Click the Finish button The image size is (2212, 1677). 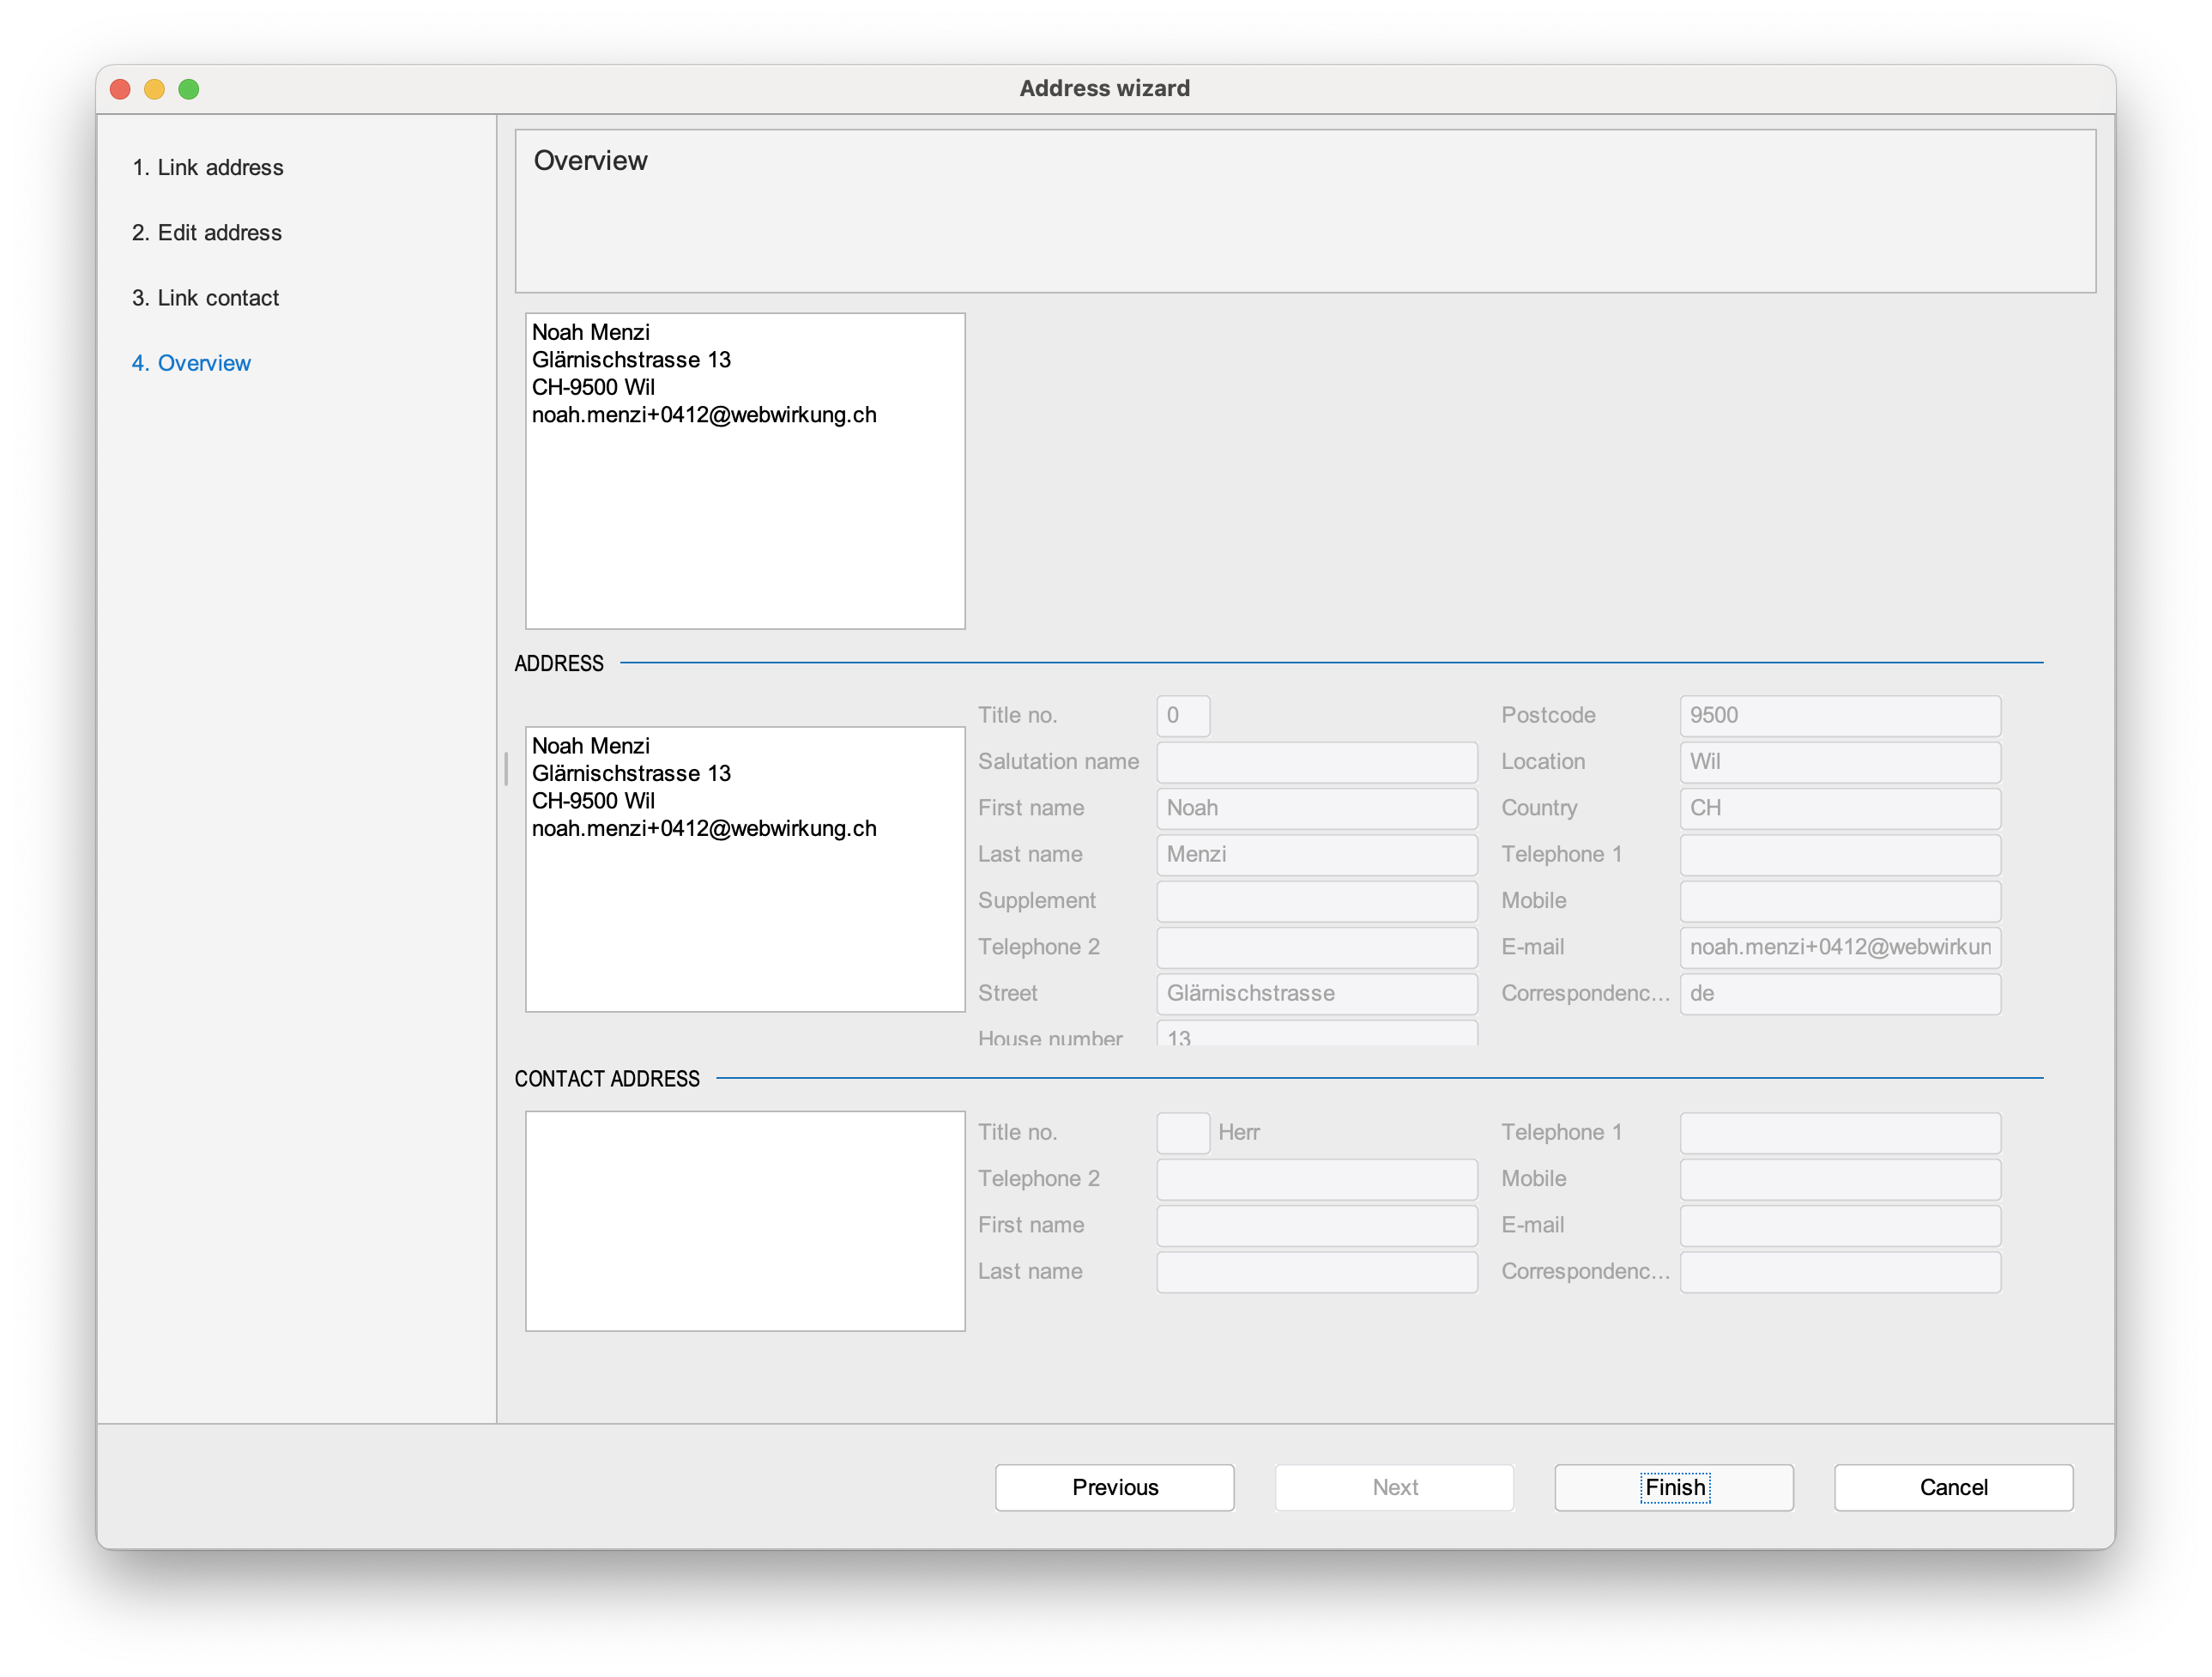pos(1673,1487)
